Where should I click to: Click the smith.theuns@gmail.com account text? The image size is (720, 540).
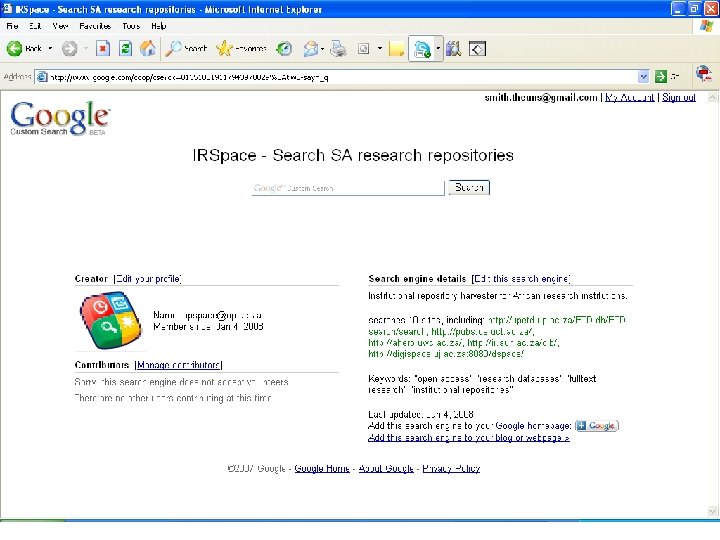click(x=541, y=97)
